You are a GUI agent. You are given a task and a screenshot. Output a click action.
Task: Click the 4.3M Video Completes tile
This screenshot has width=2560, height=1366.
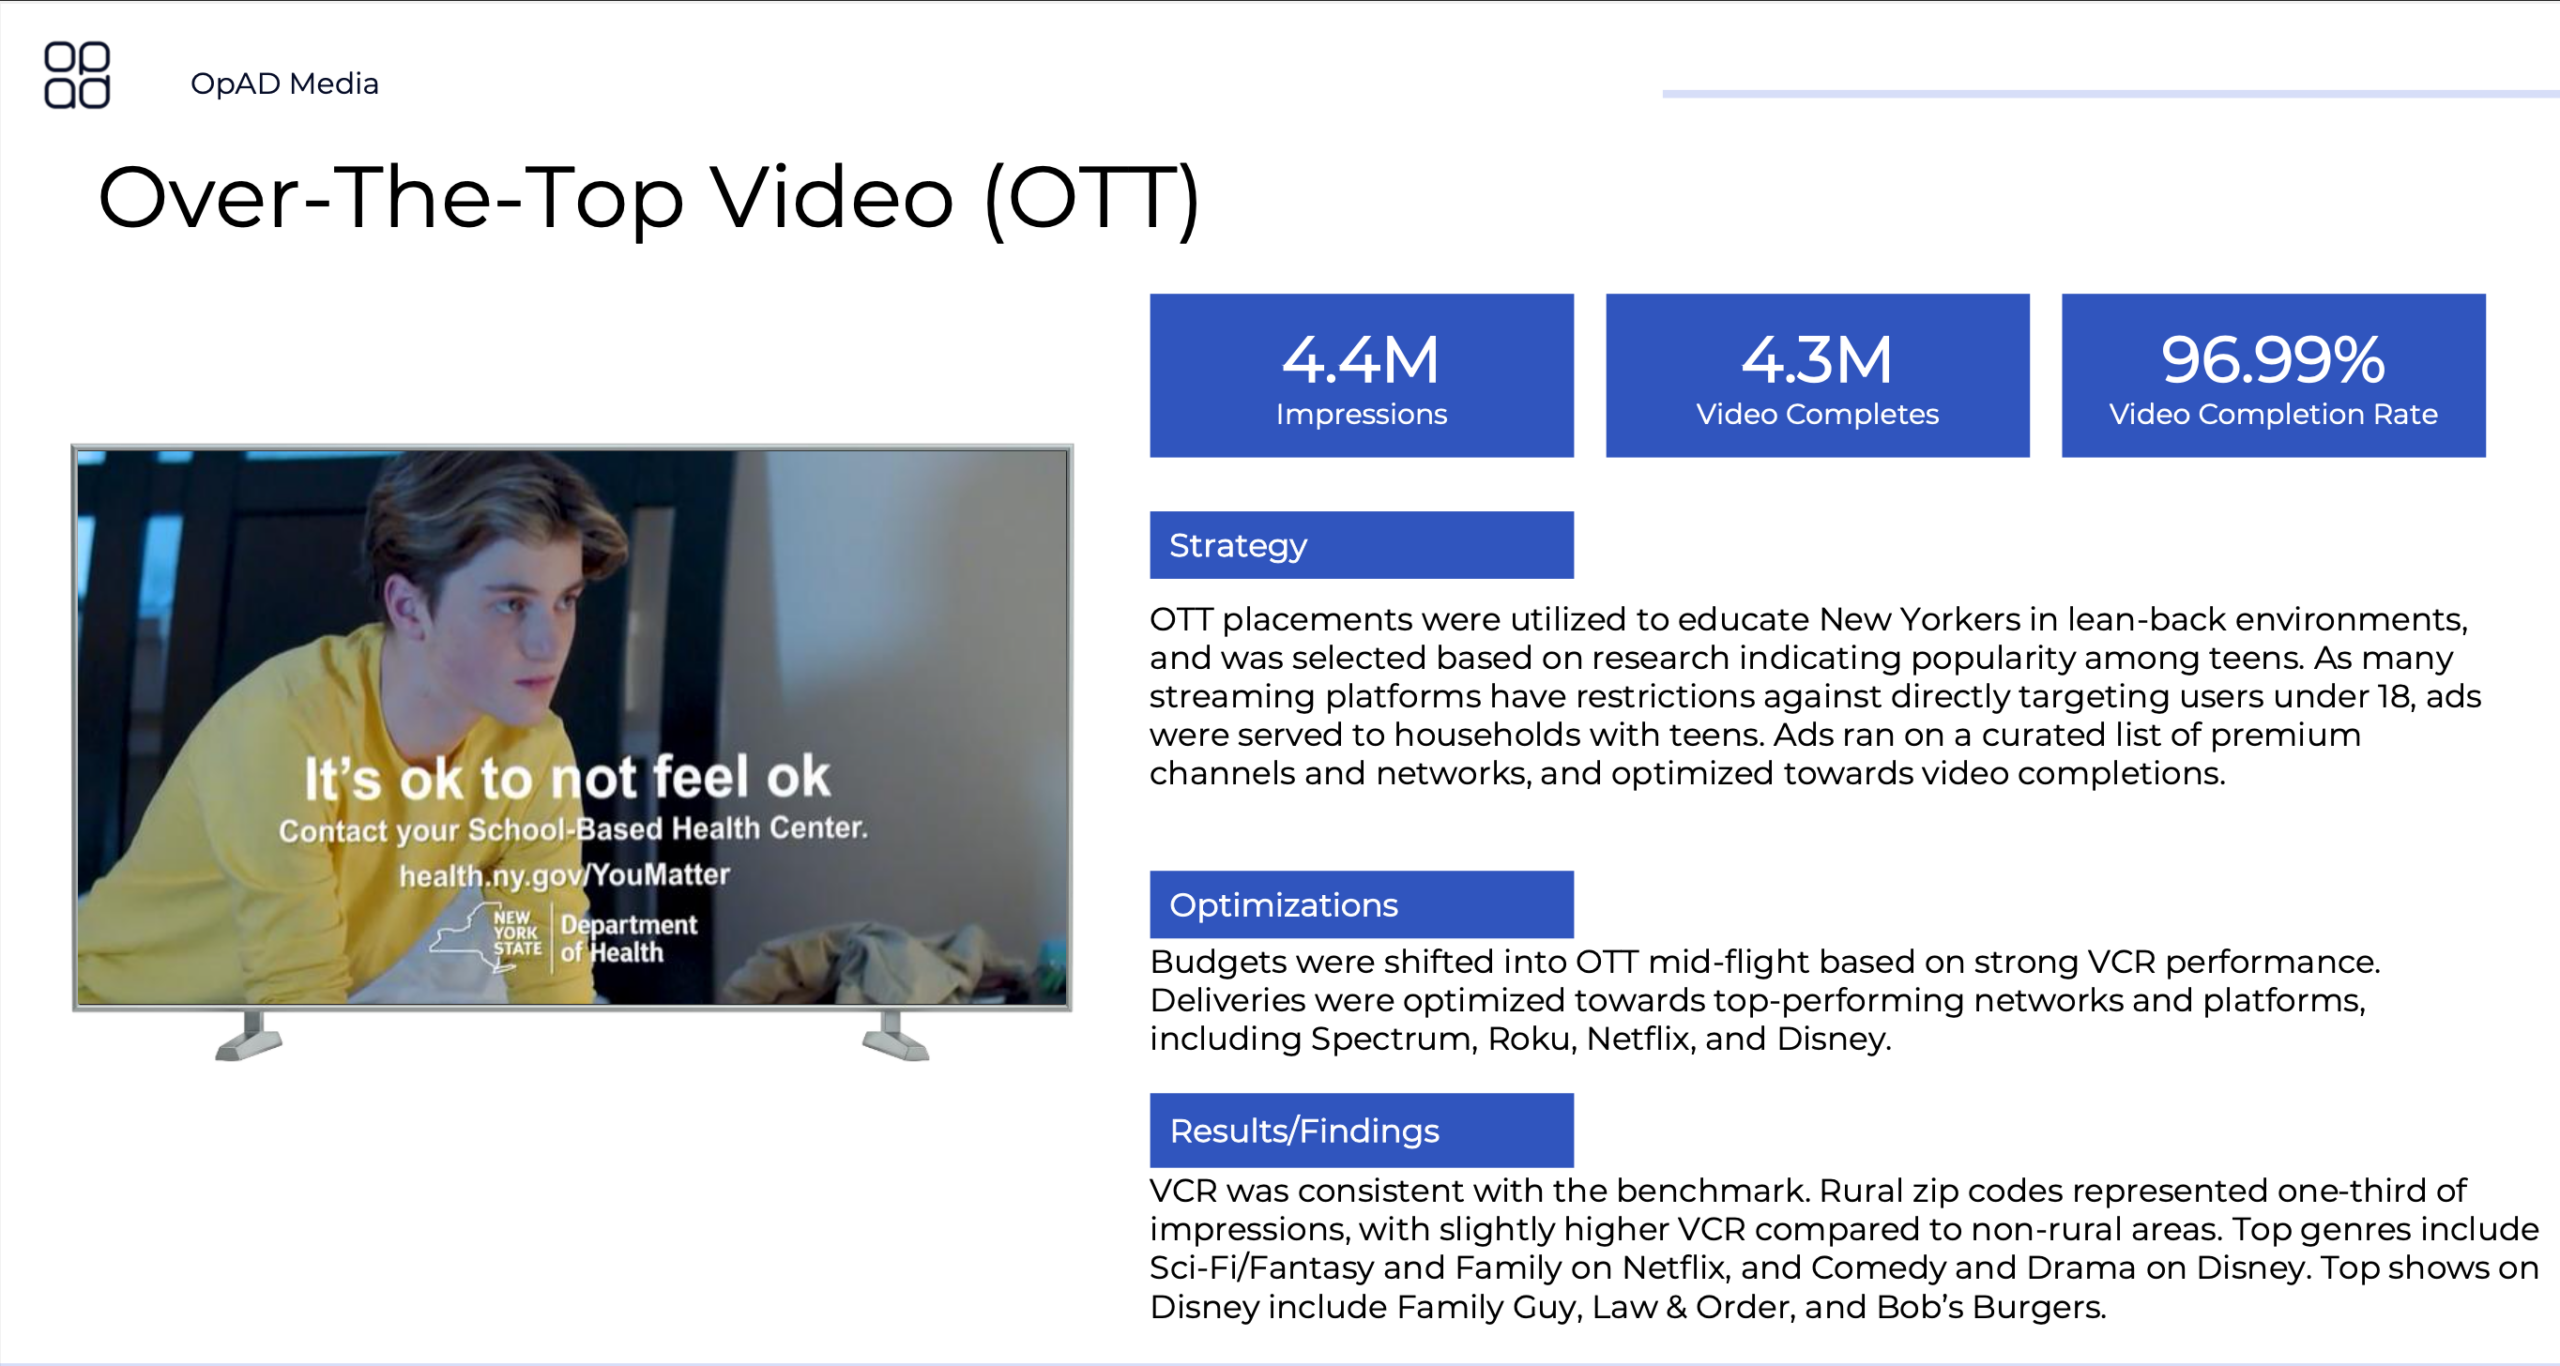tap(1817, 376)
